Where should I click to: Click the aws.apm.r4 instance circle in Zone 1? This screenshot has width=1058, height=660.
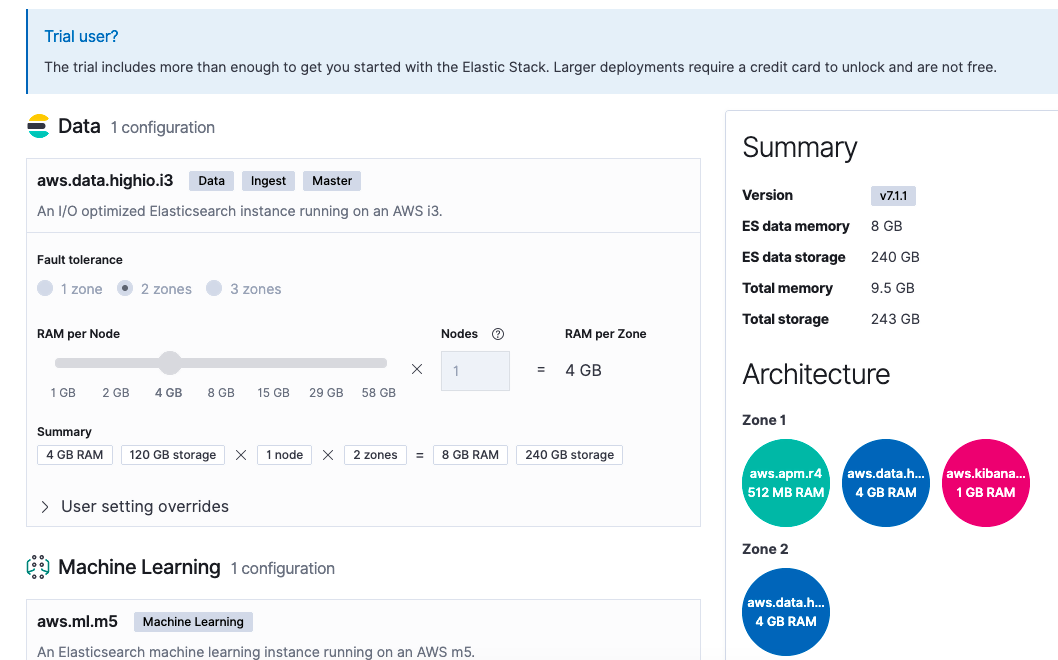[x=786, y=483]
